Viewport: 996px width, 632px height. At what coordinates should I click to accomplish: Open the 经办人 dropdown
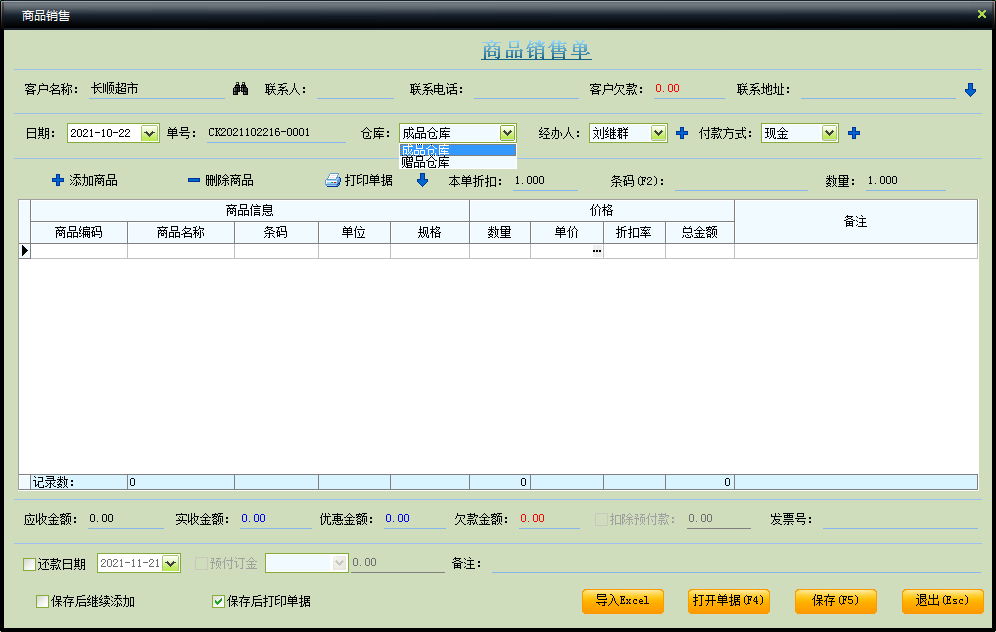coord(658,133)
